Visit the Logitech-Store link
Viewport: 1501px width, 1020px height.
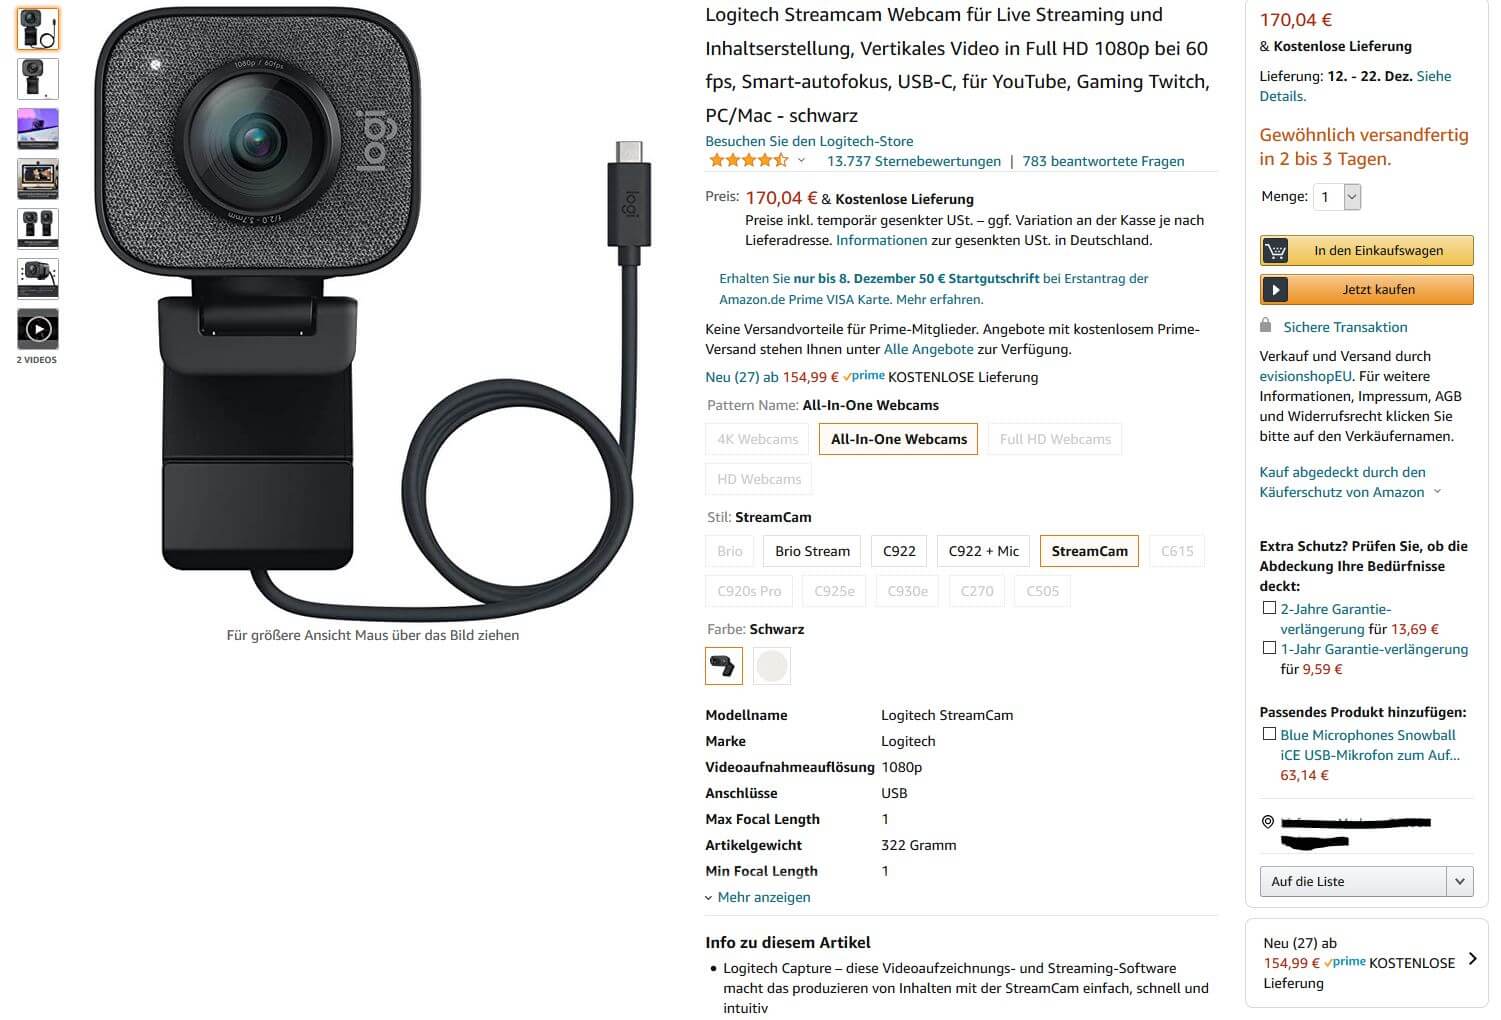[809, 141]
